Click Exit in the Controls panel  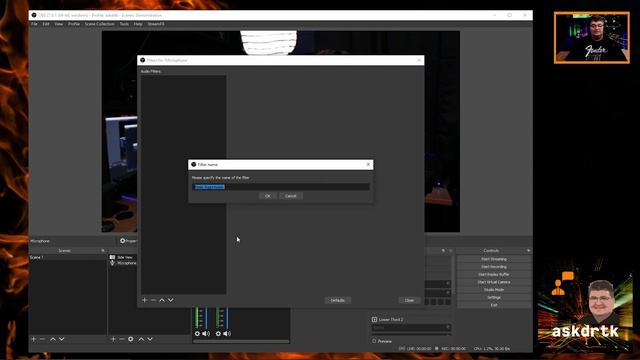pyautogui.click(x=494, y=305)
